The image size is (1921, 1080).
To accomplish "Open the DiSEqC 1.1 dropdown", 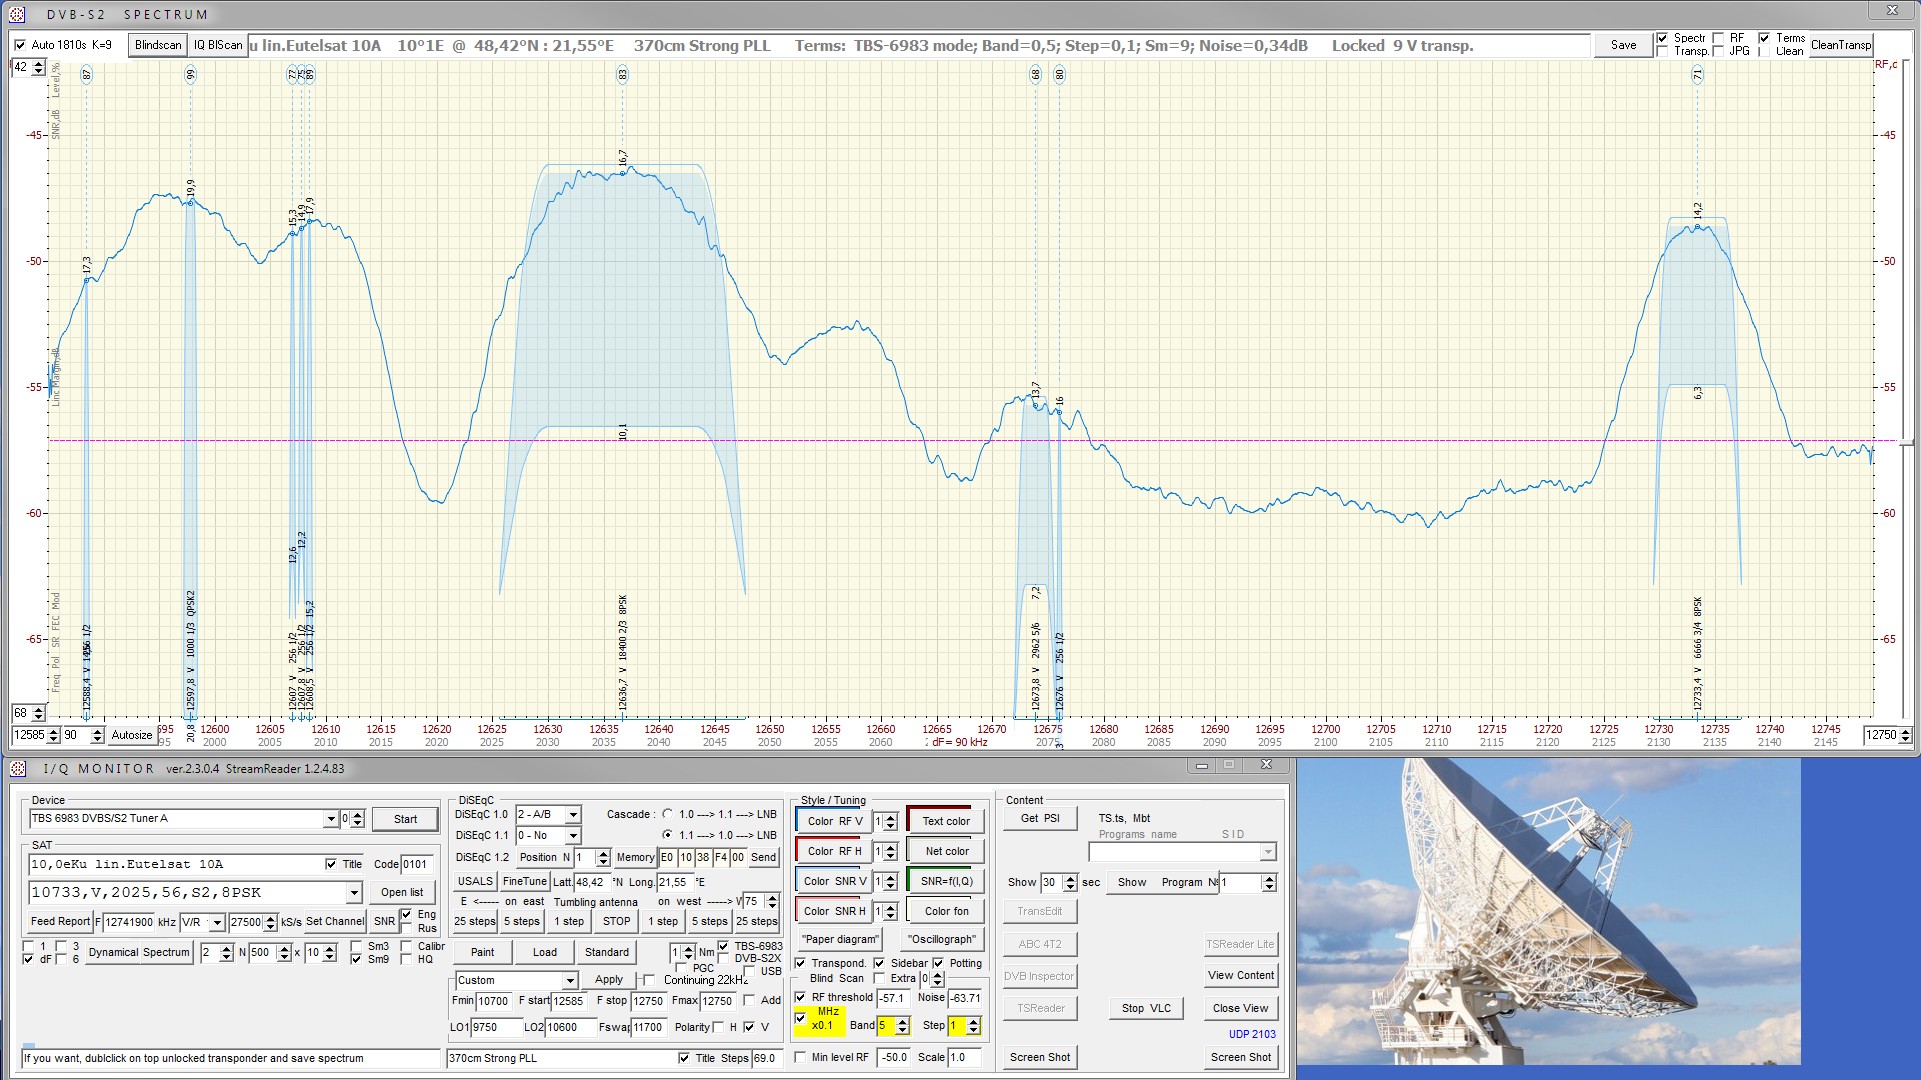I will pos(573,835).
